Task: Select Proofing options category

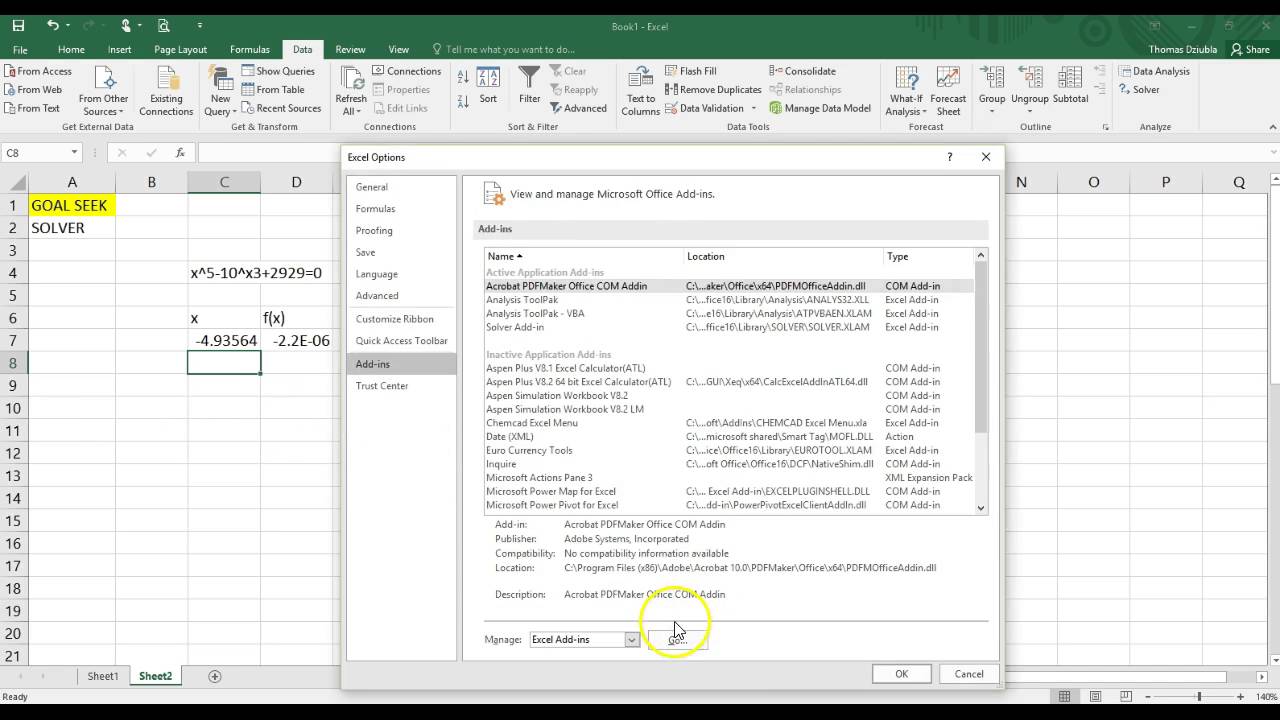Action: 401,231
